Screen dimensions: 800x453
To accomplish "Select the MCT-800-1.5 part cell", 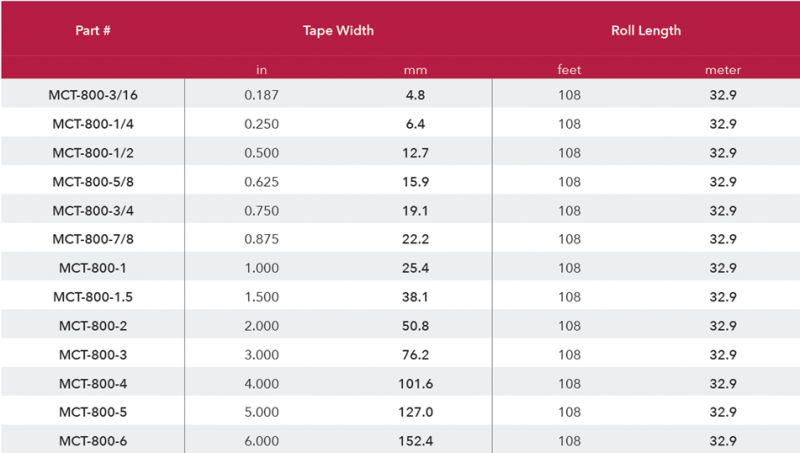I will (93, 297).
